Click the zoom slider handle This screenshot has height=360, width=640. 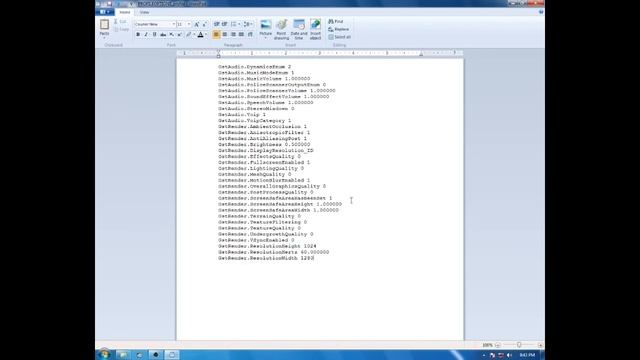point(519,345)
